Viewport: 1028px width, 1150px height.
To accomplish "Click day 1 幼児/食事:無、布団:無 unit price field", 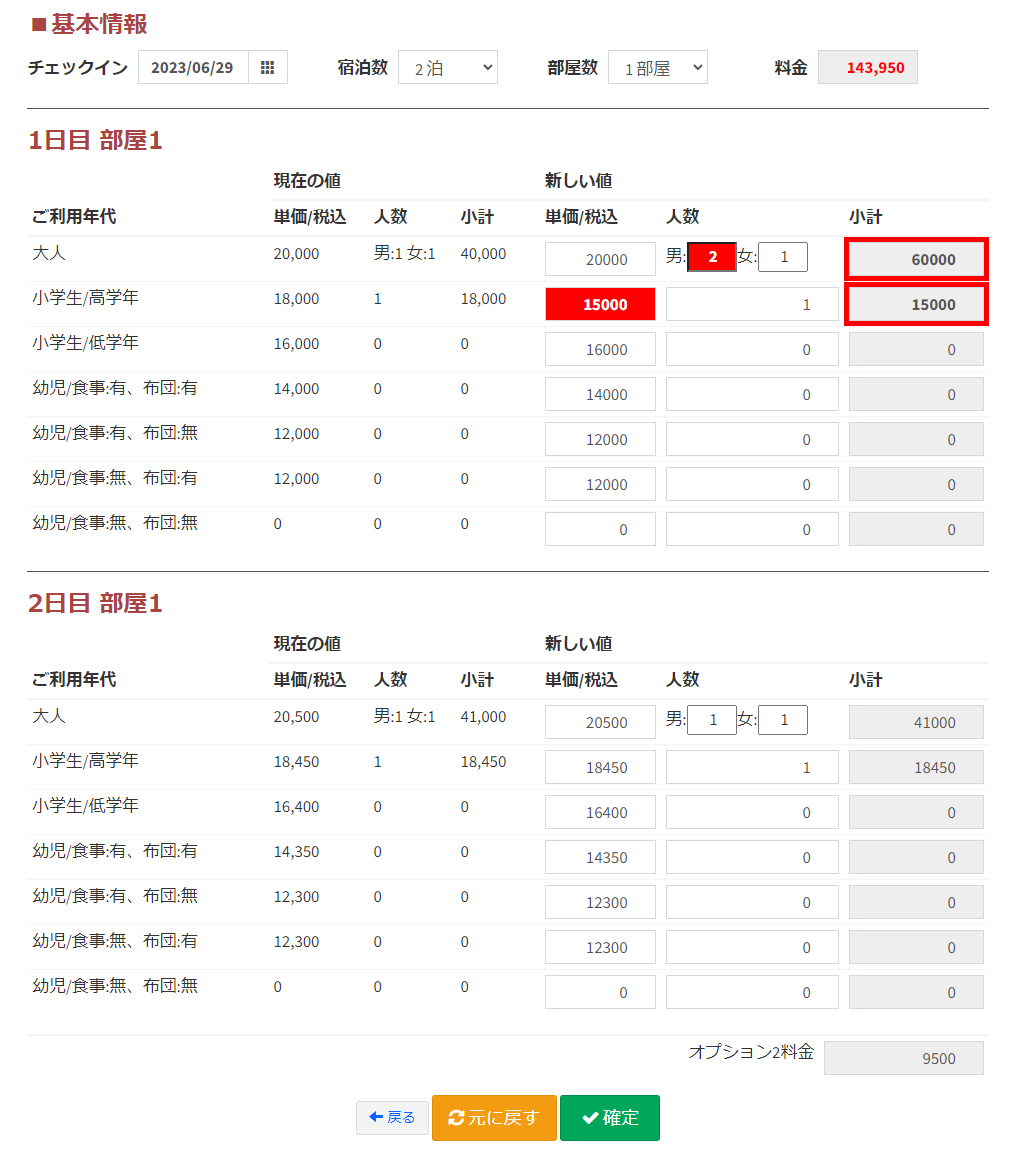I will coord(600,530).
